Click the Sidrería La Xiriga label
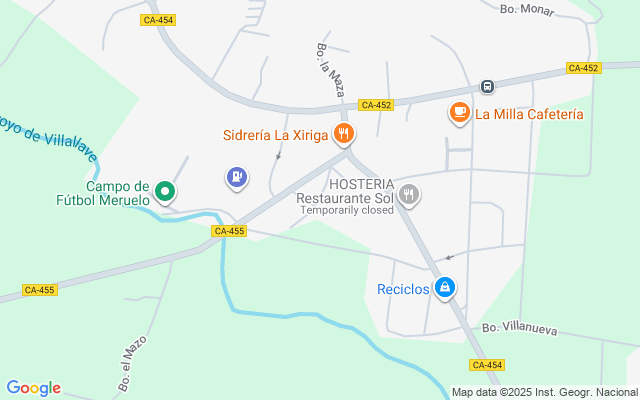This screenshot has width=640, height=400. click(x=276, y=135)
